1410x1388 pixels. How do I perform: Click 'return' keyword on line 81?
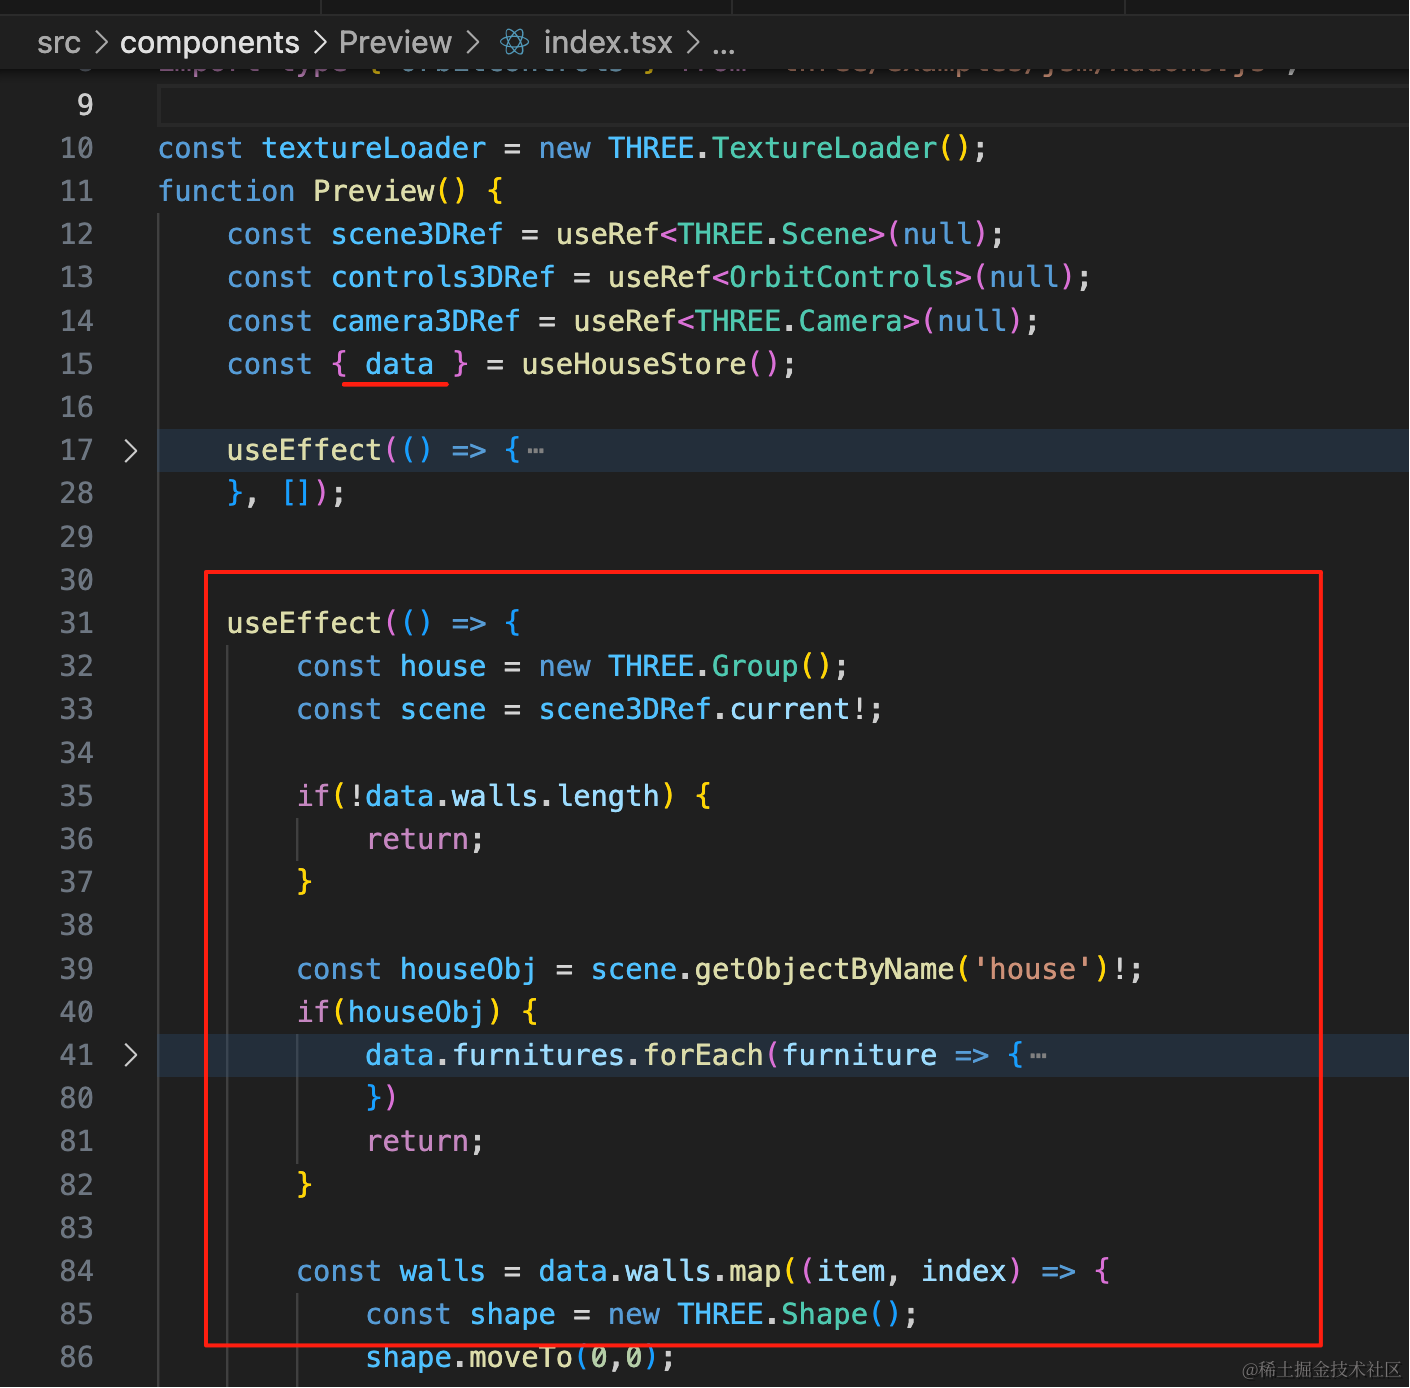[417, 1141]
